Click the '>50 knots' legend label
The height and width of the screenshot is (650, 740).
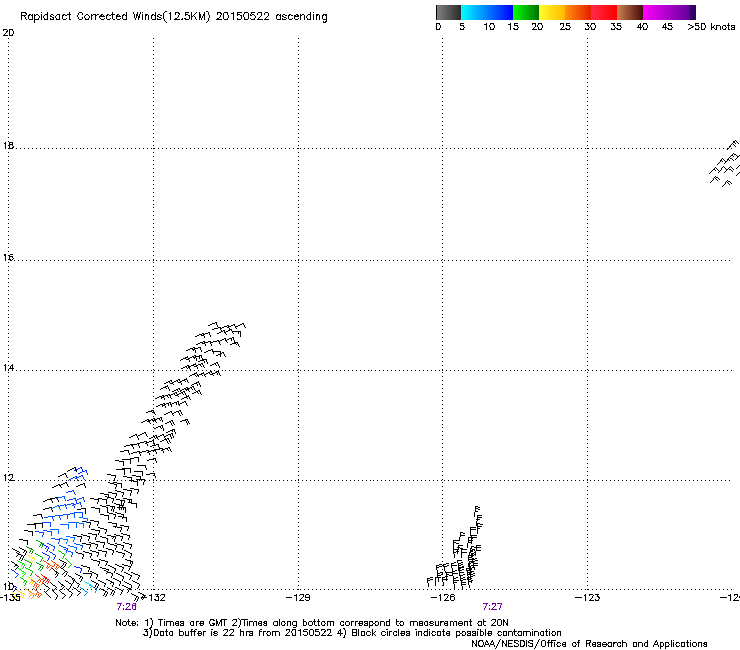tap(711, 27)
